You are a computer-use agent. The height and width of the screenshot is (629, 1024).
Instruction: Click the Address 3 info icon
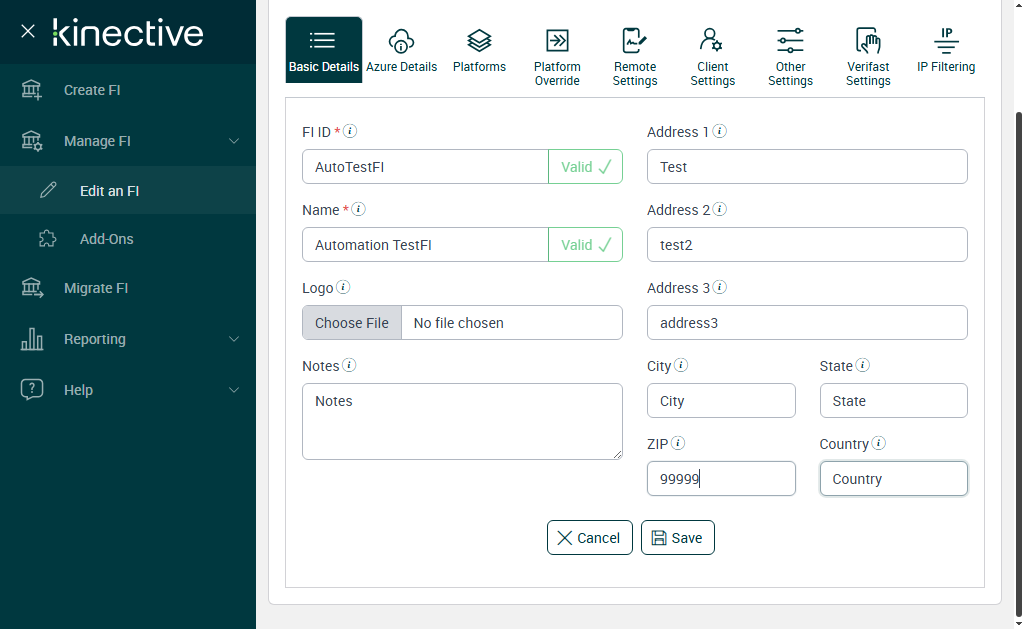point(720,287)
